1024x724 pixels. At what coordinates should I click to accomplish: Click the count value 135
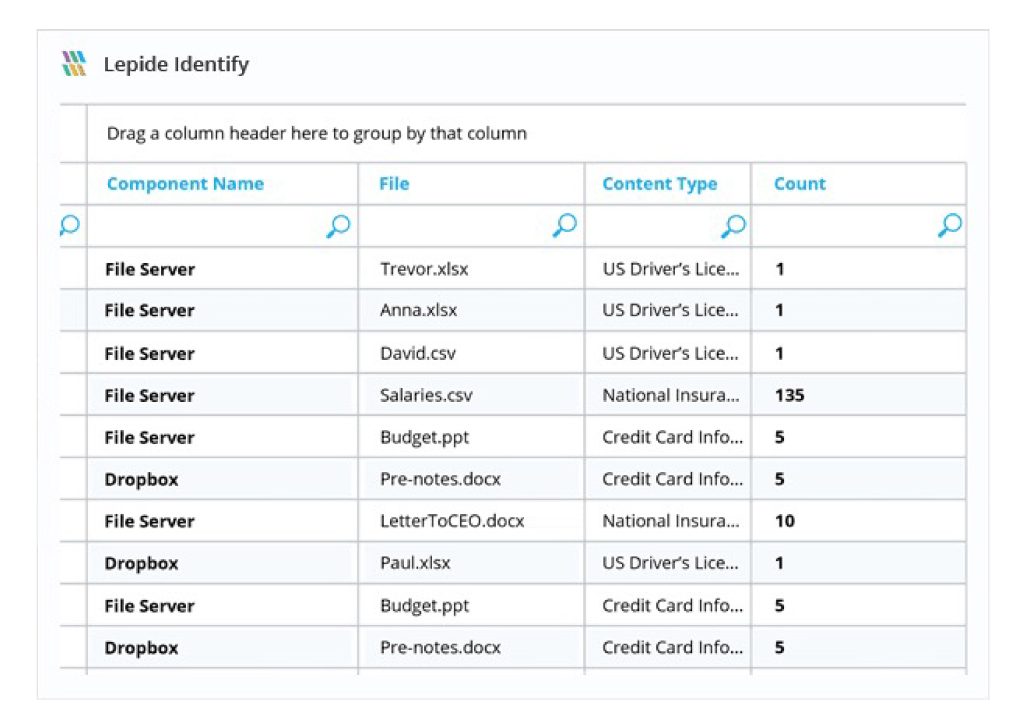[790, 395]
